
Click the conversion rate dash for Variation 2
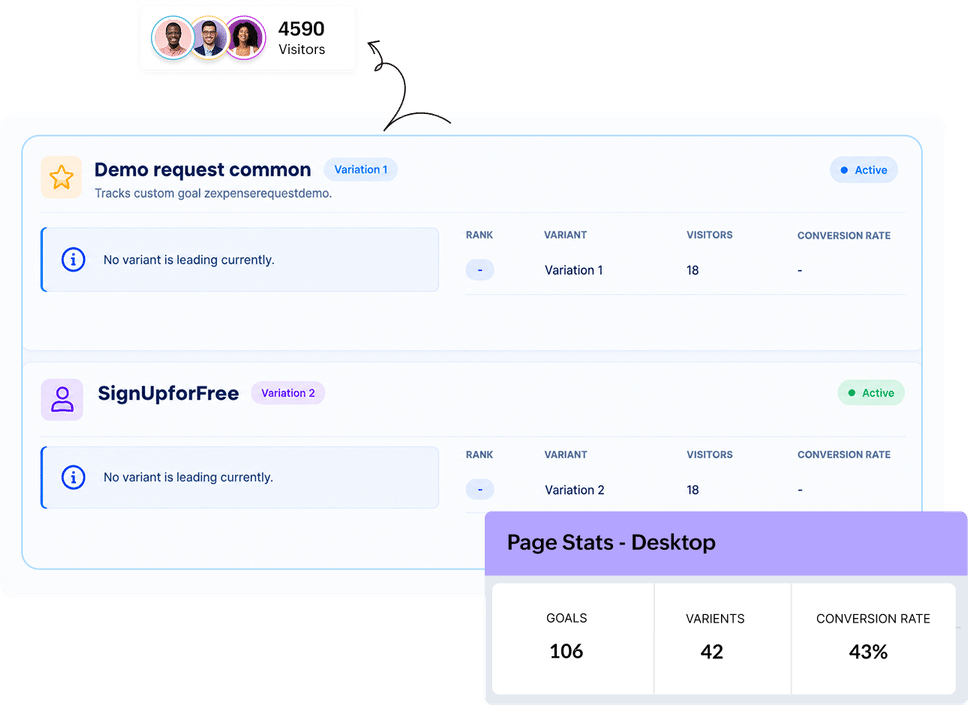800,490
